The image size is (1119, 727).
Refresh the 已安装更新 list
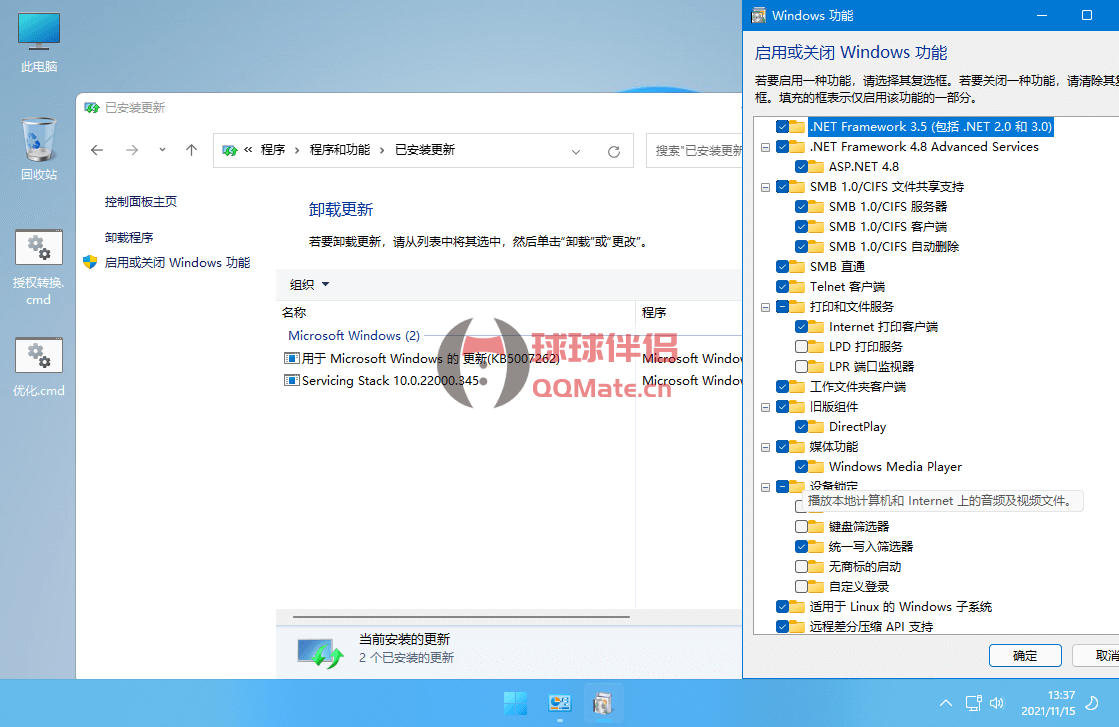pyautogui.click(x=614, y=151)
